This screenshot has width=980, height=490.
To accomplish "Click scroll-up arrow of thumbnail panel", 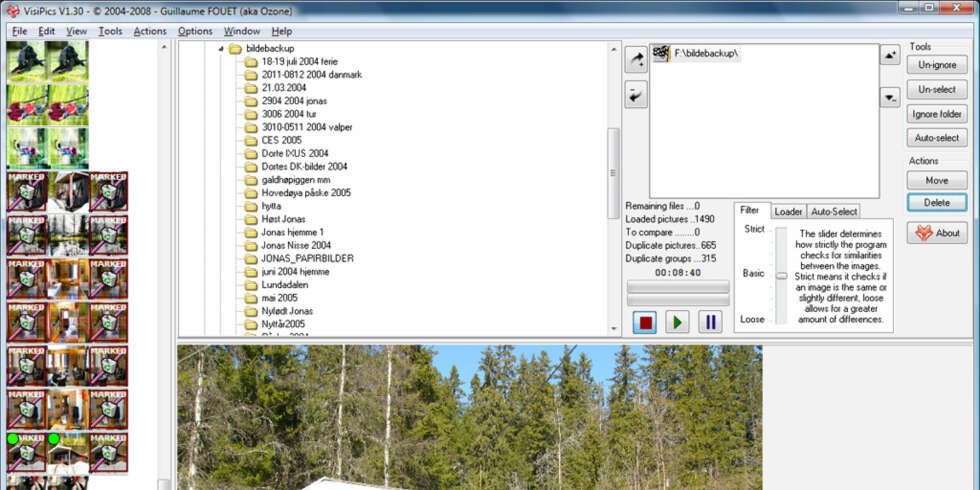I will click(164, 48).
